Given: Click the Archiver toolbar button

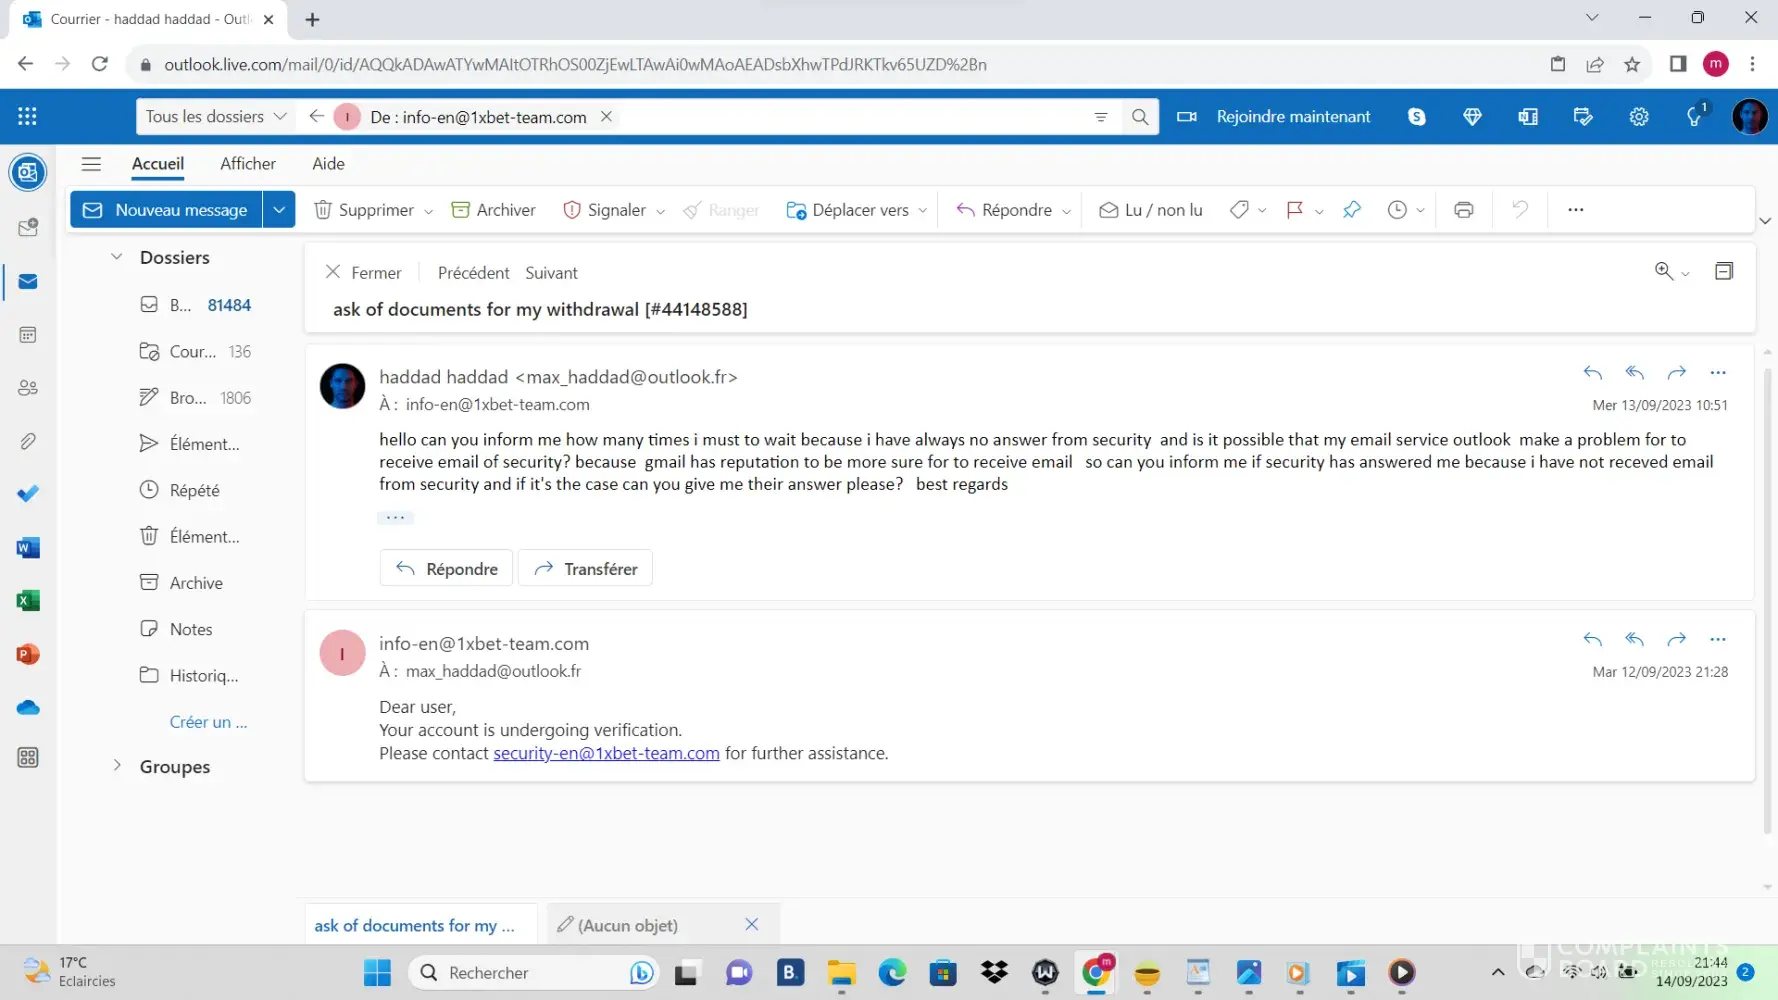Looking at the screenshot, I should pyautogui.click(x=494, y=210).
